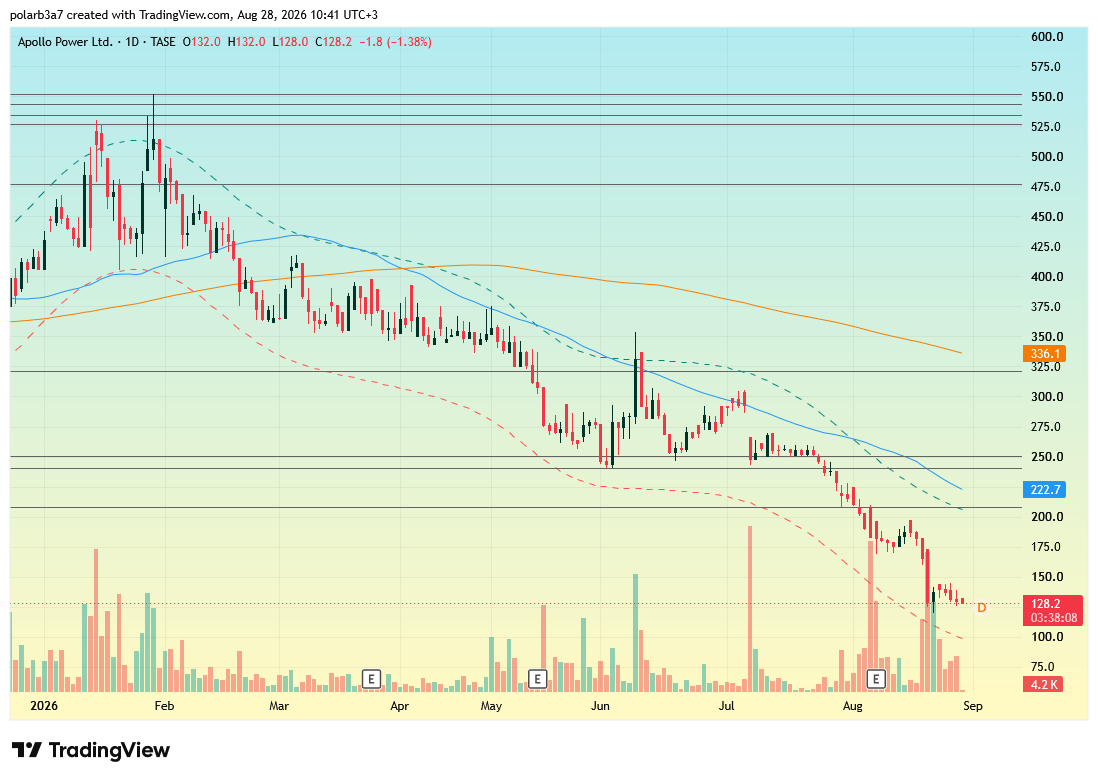Image resolution: width=1098 pixels, height=780 pixels.
Task: Click the blue 222.7 moving average label
Action: click(x=1044, y=489)
